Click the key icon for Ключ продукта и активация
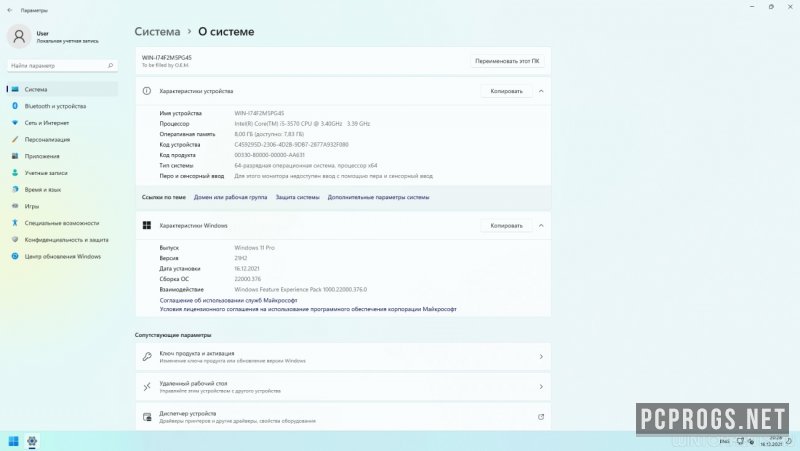 (x=147, y=357)
